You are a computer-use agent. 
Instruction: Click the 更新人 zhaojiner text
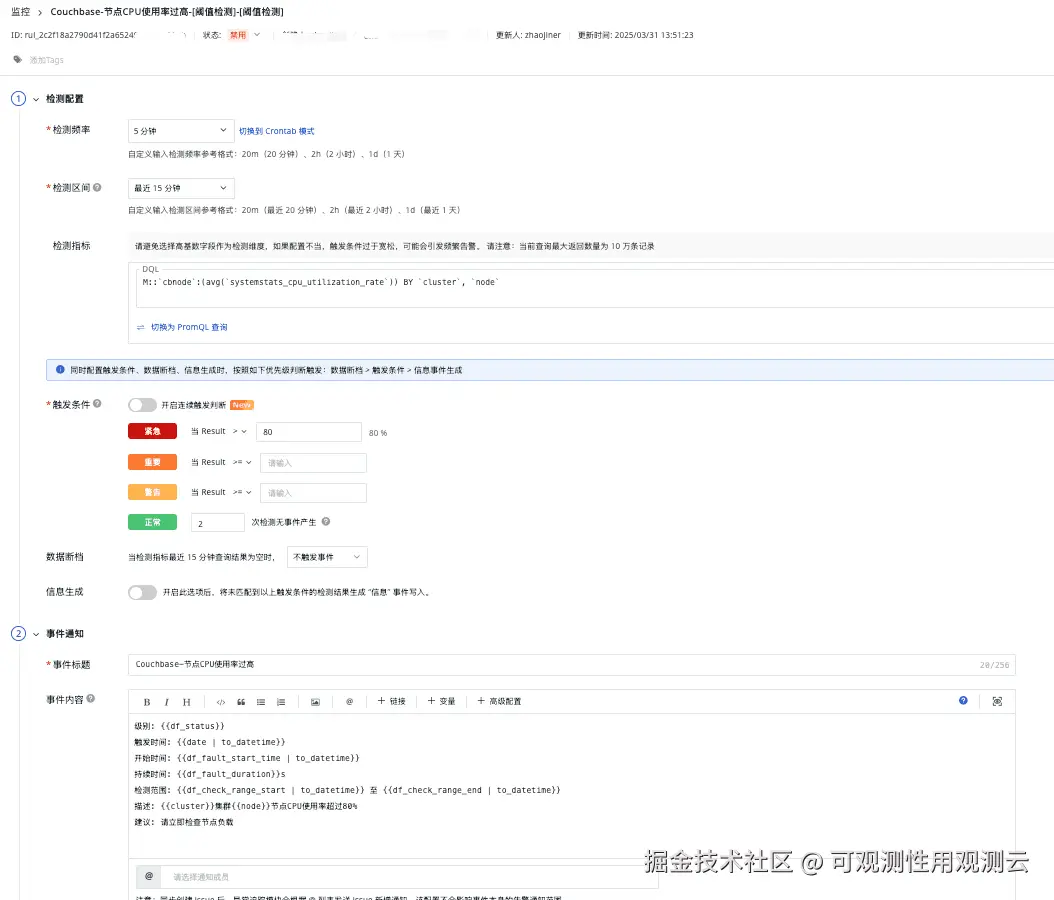528,35
